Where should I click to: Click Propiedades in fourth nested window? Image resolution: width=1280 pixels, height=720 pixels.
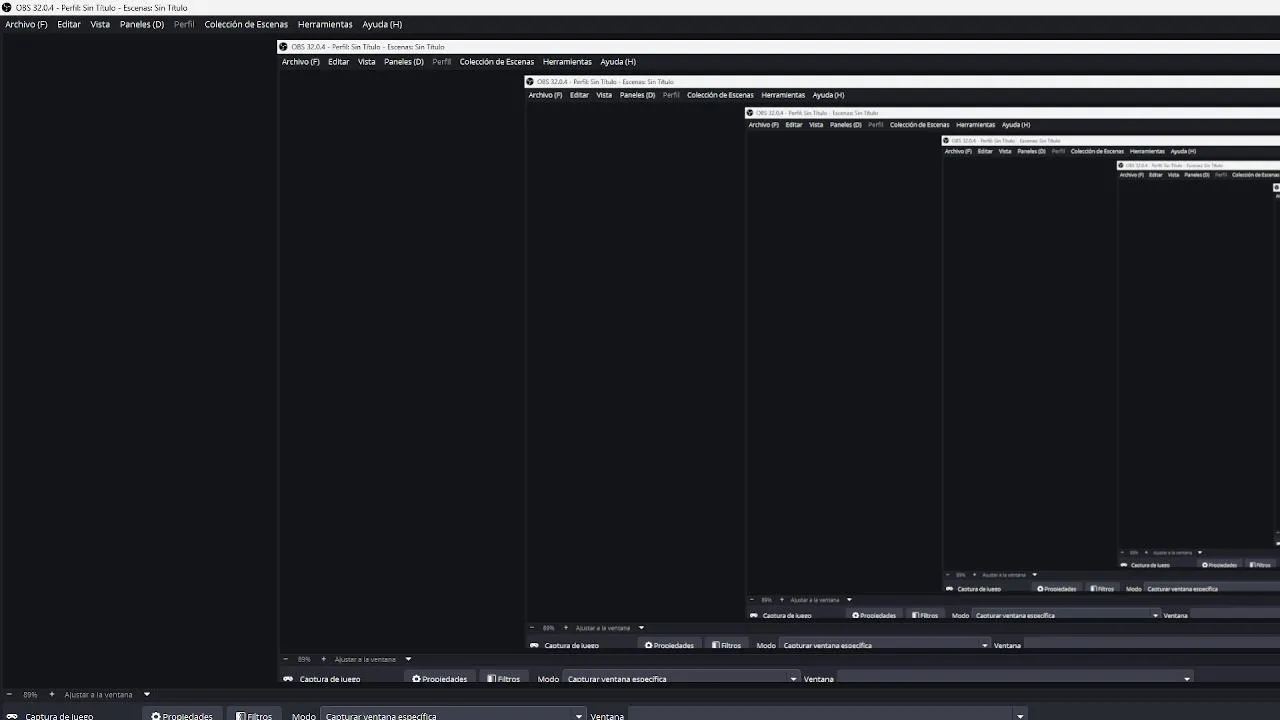pos(1056,589)
